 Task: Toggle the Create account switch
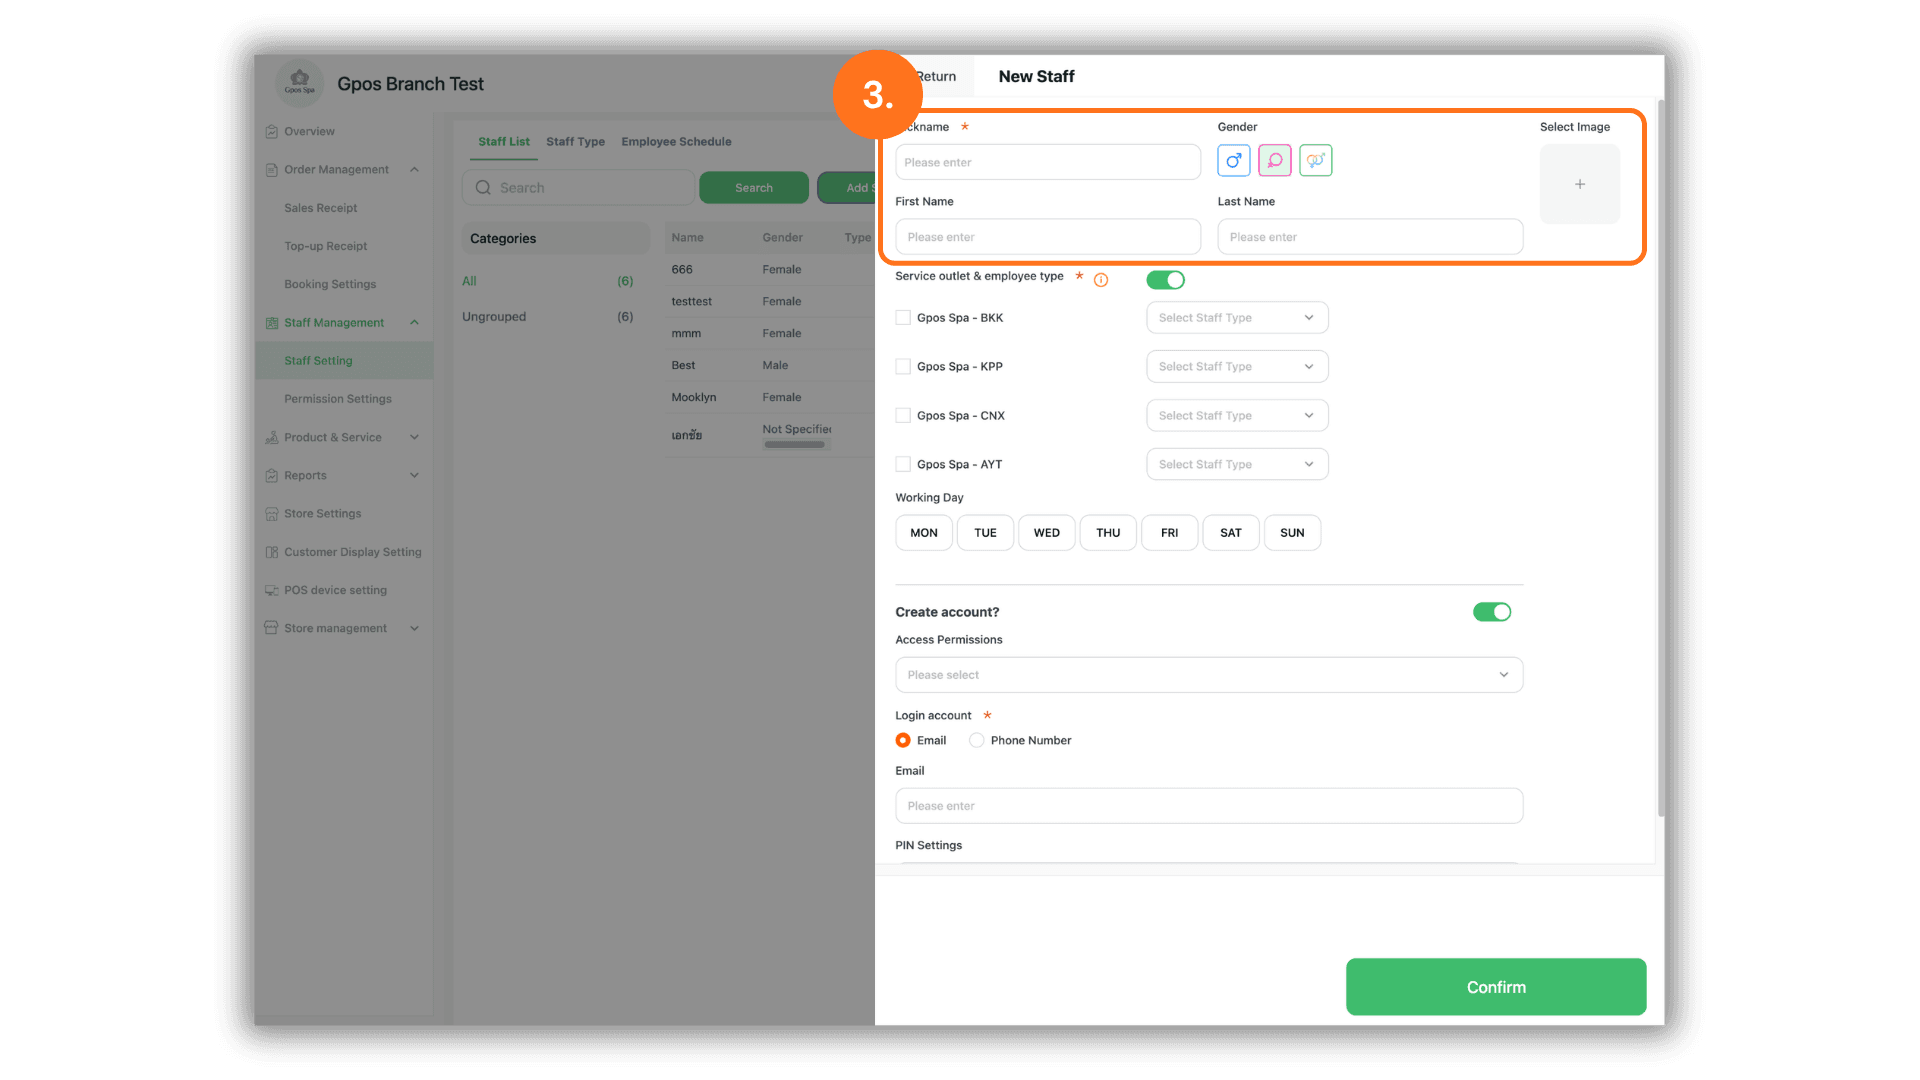(1491, 612)
